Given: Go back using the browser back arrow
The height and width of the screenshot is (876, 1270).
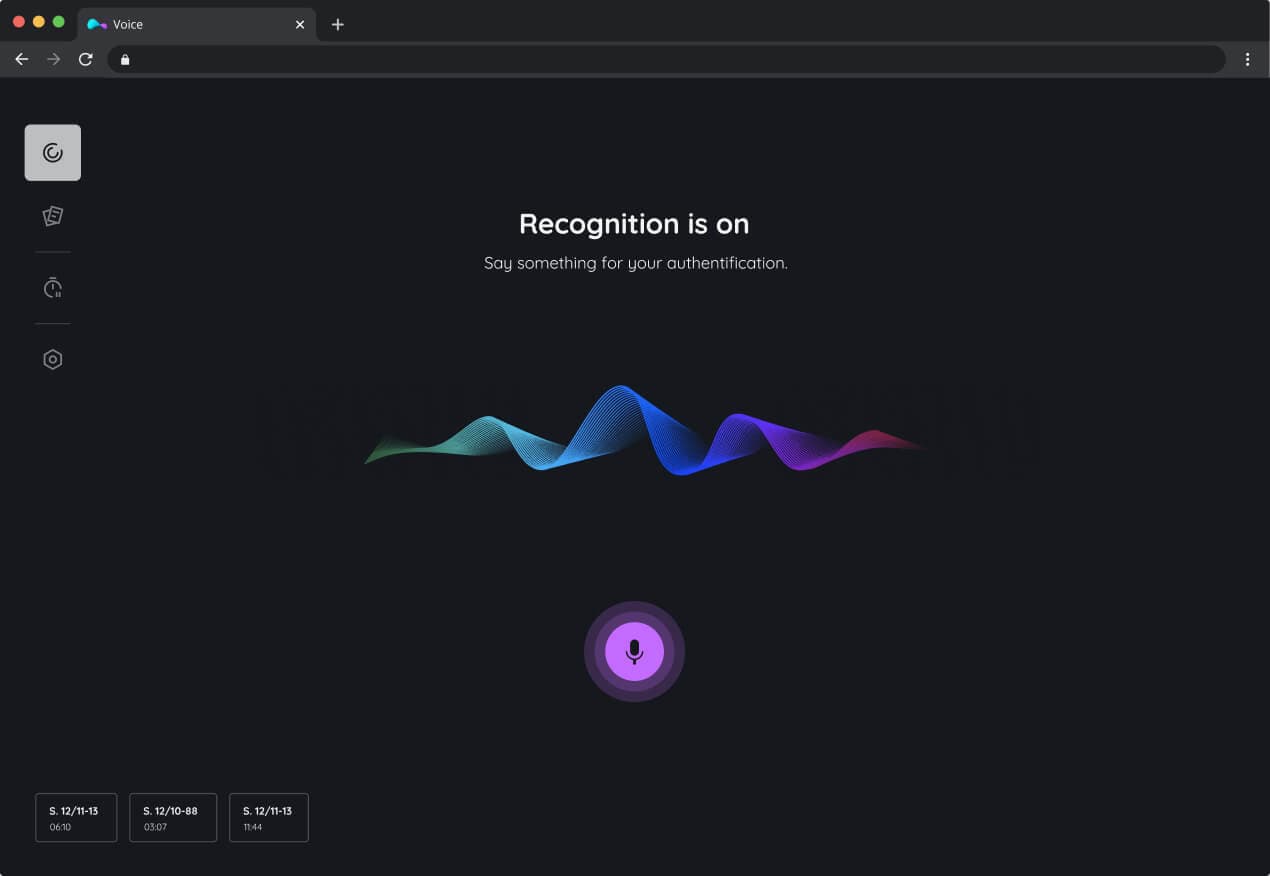Looking at the screenshot, I should point(22,60).
